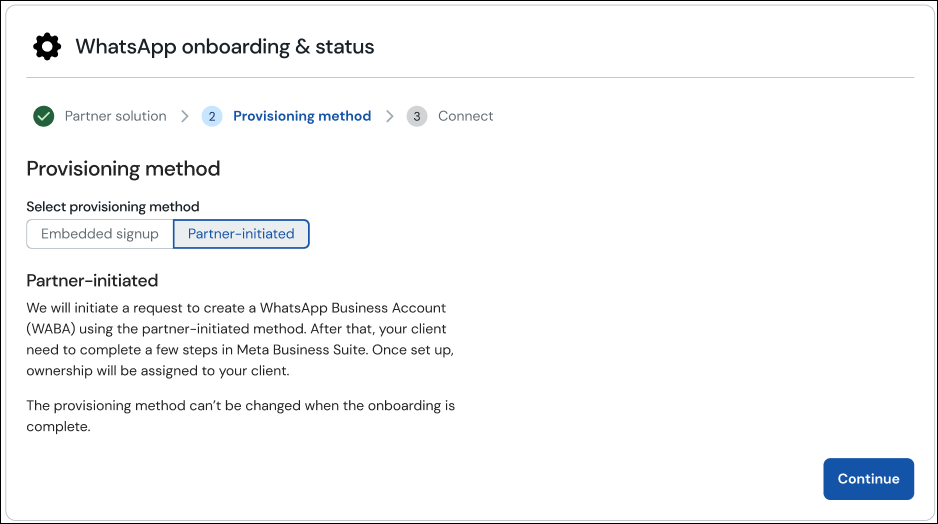Screen dimensions: 938x524
Task: Click the divider line under the title
Action: point(470,77)
